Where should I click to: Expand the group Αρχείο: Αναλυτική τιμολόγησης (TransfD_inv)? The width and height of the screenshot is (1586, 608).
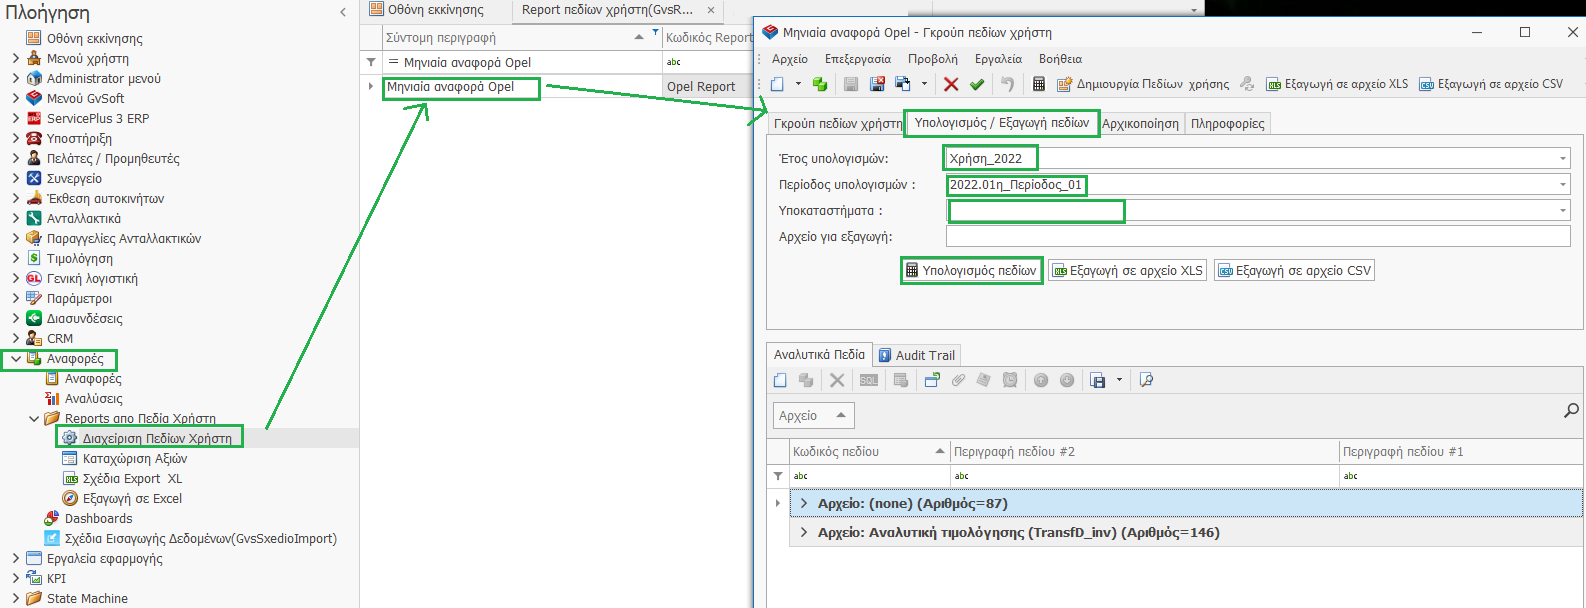pyautogui.click(x=804, y=533)
